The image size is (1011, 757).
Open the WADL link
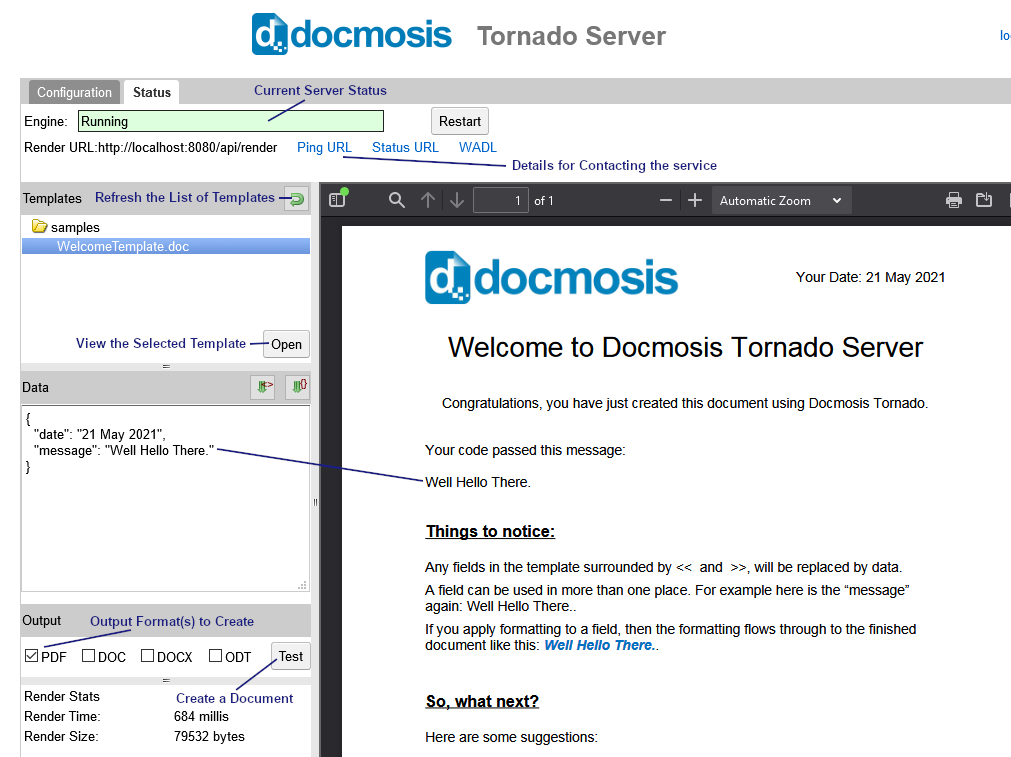478,148
